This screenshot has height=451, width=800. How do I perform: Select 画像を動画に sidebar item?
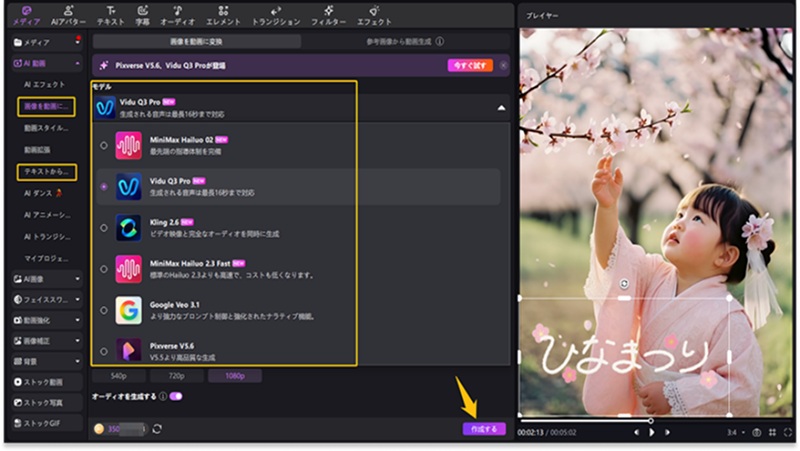click(x=46, y=107)
